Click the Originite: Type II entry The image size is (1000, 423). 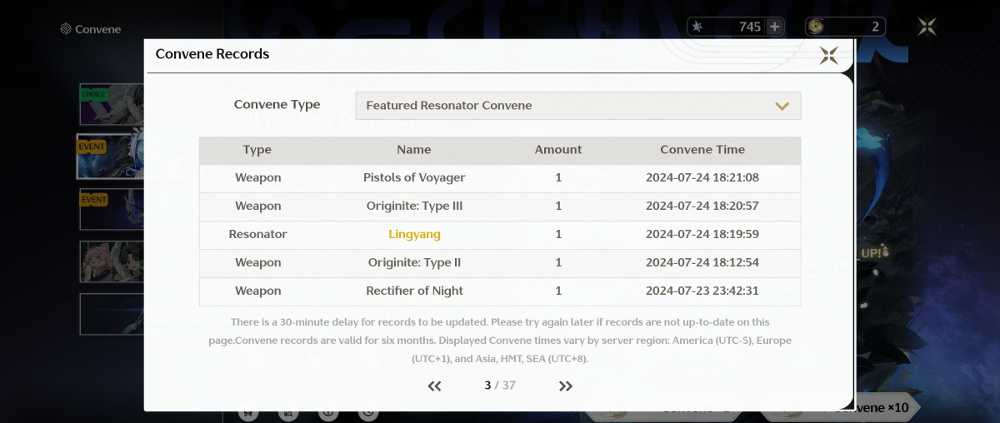415,262
